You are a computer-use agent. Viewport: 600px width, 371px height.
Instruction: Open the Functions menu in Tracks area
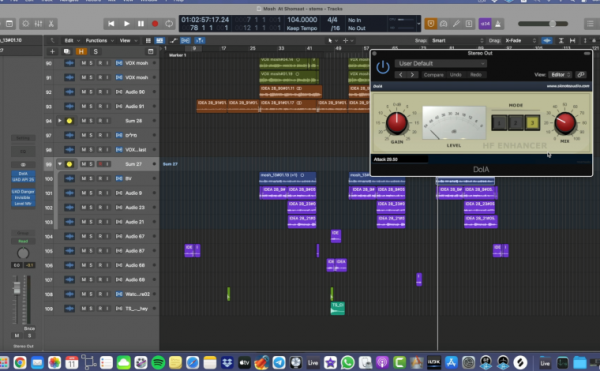[99, 41]
